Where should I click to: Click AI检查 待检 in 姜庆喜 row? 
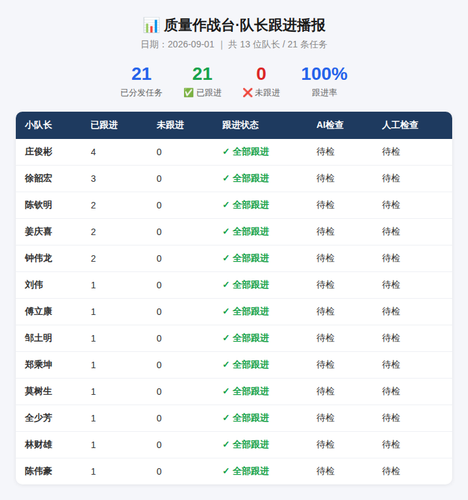(x=325, y=232)
